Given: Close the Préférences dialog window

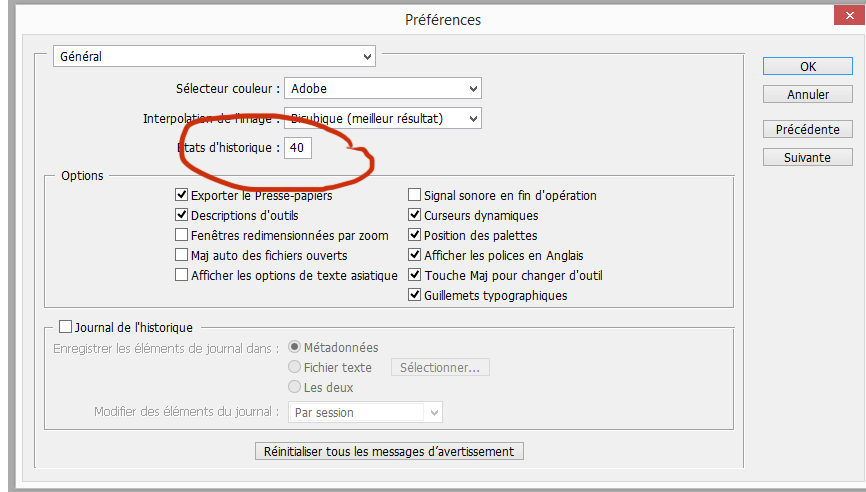Looking at the screenshot, I should (x=848, y=17).
